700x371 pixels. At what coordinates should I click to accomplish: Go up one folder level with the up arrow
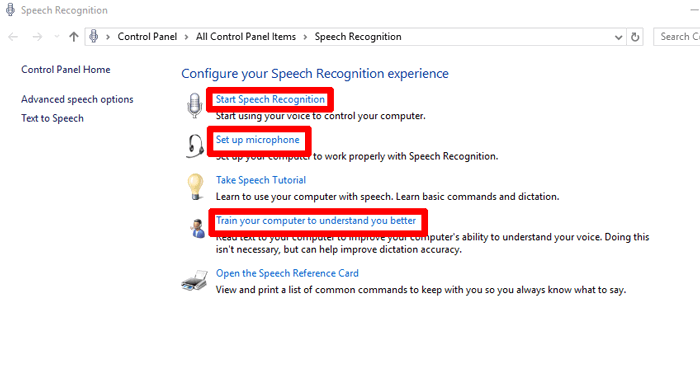(74, 37)
